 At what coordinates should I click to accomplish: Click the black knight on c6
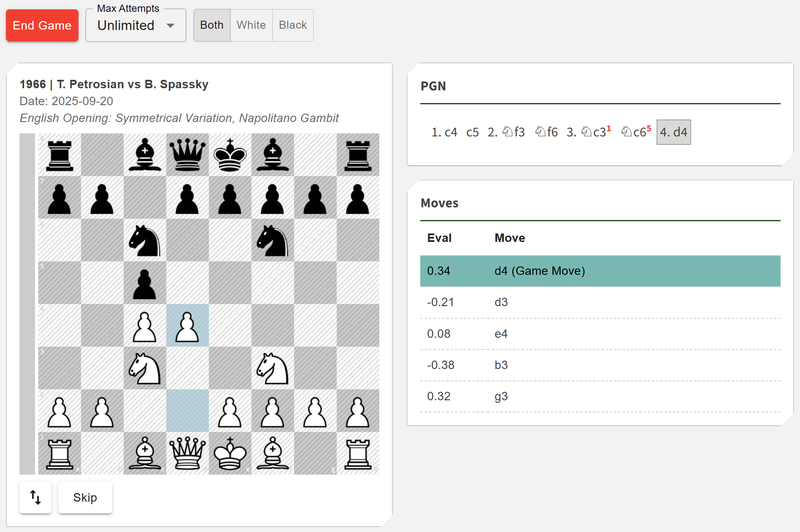tap(144, 241)
